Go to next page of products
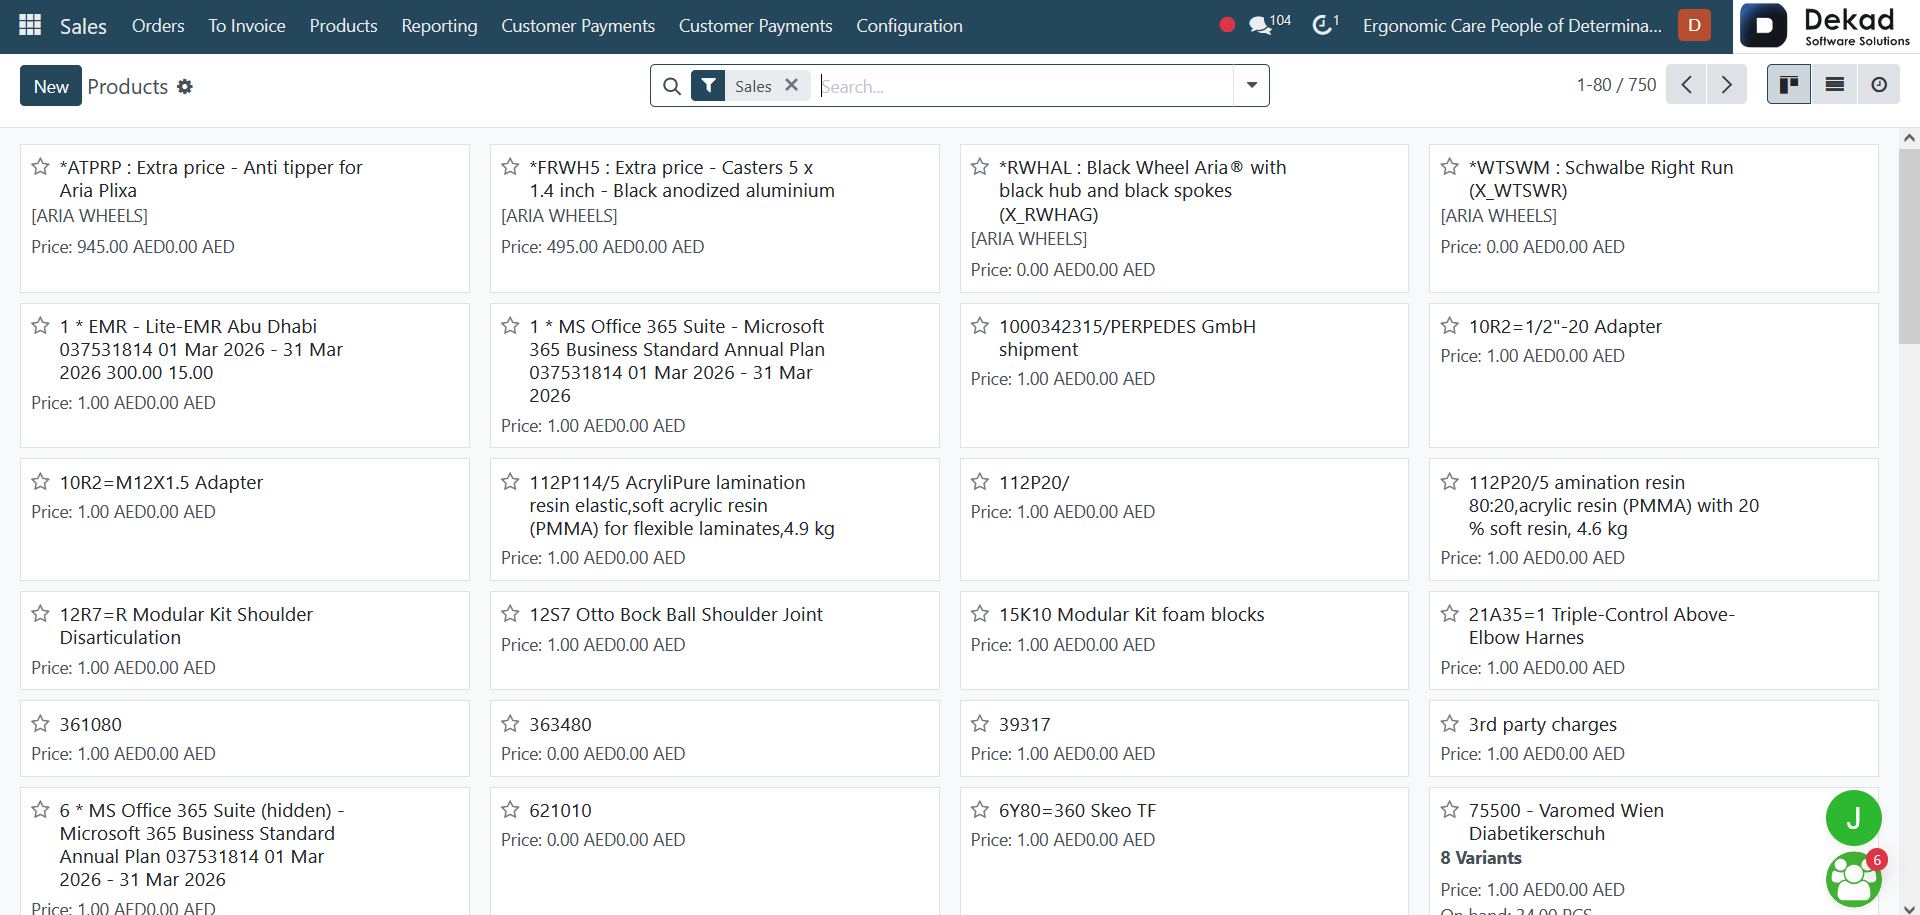The image size is (1920, 915). tap(1727, 85)
